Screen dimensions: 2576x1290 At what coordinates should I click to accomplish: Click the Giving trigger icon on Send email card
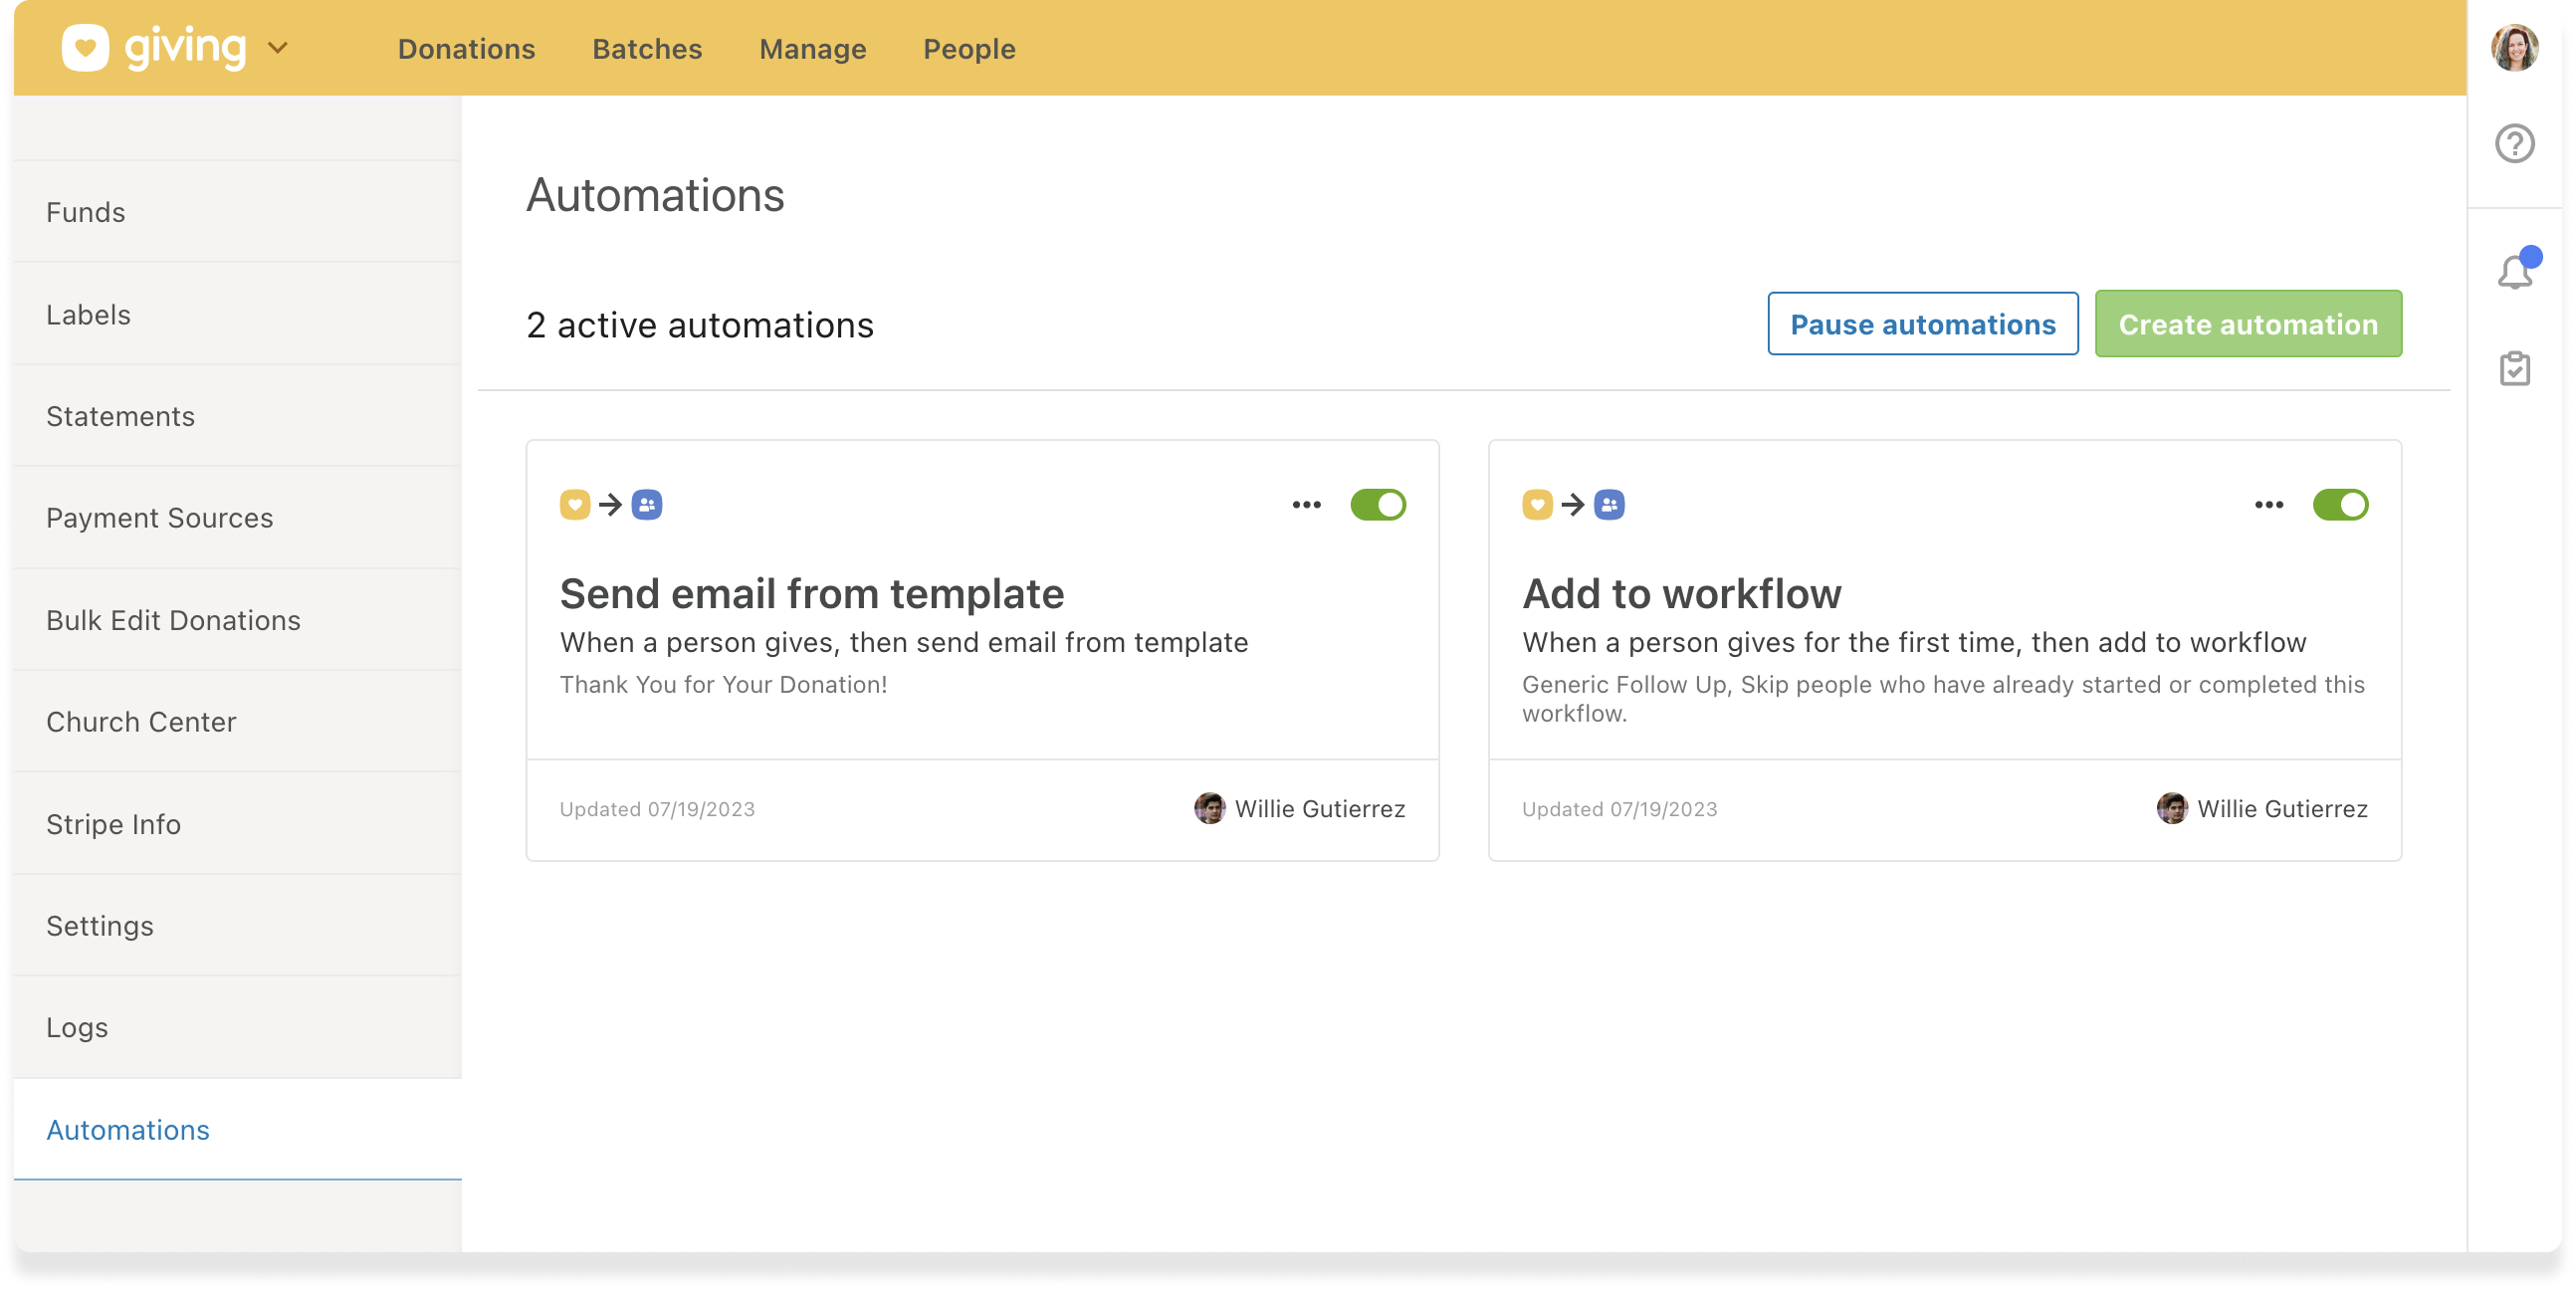[x=575, y=505]
